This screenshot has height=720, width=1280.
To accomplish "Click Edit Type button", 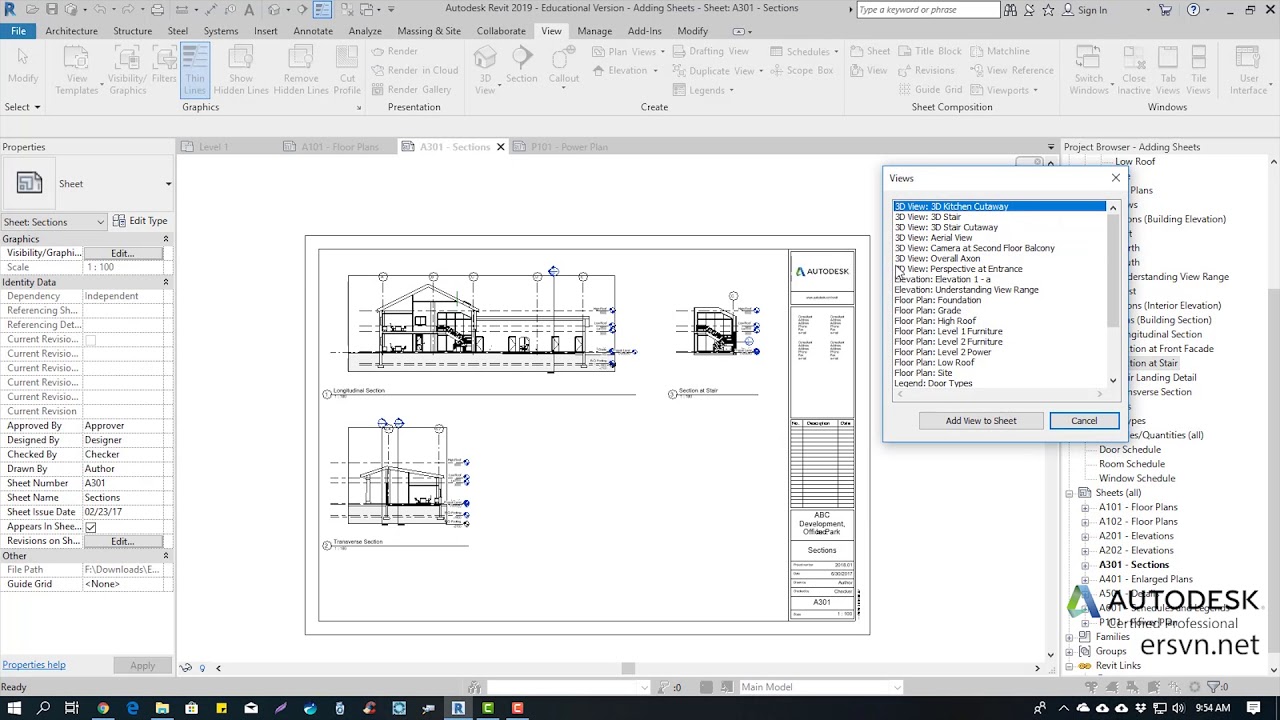I will [x=140, y=221].
